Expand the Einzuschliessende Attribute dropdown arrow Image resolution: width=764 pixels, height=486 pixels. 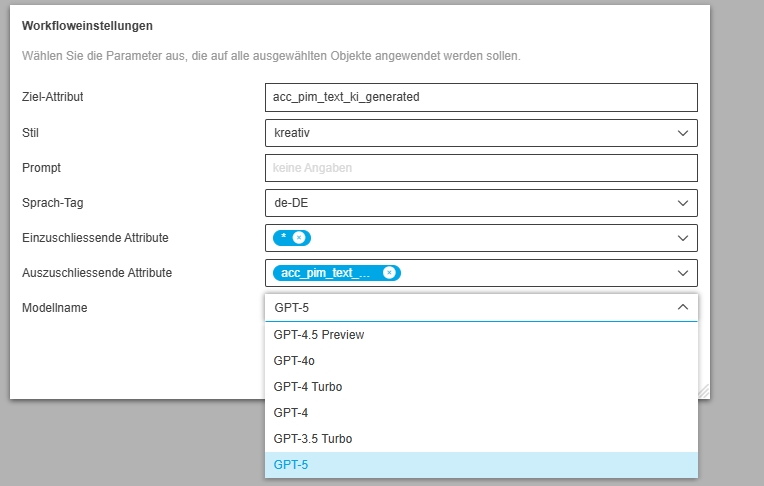tap(683, 238)
